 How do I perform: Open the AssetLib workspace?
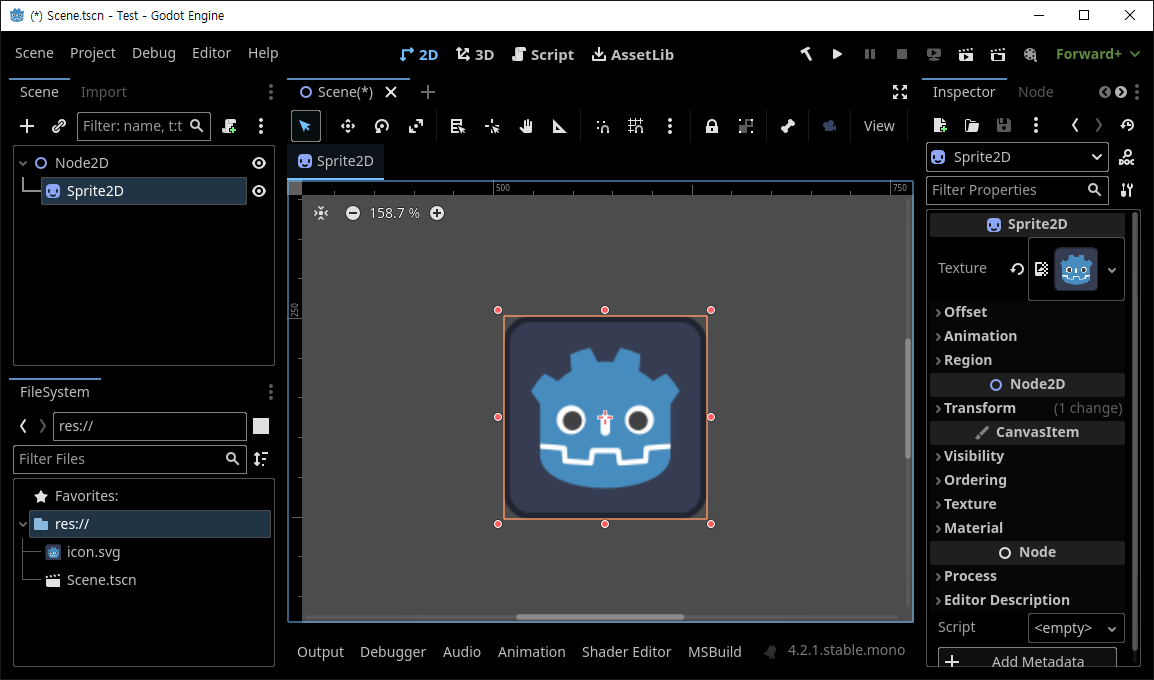tap(633, 54)
